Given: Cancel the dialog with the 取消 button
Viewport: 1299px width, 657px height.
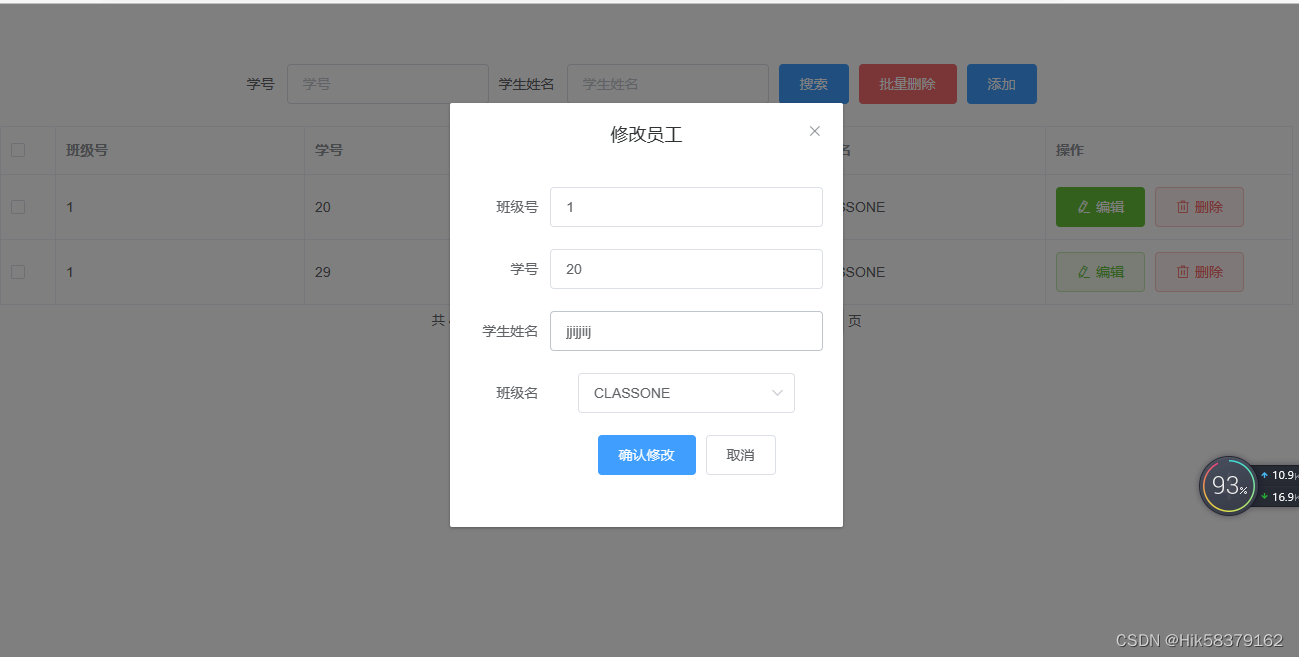Looking at the screenshot, I should [740, 455].
